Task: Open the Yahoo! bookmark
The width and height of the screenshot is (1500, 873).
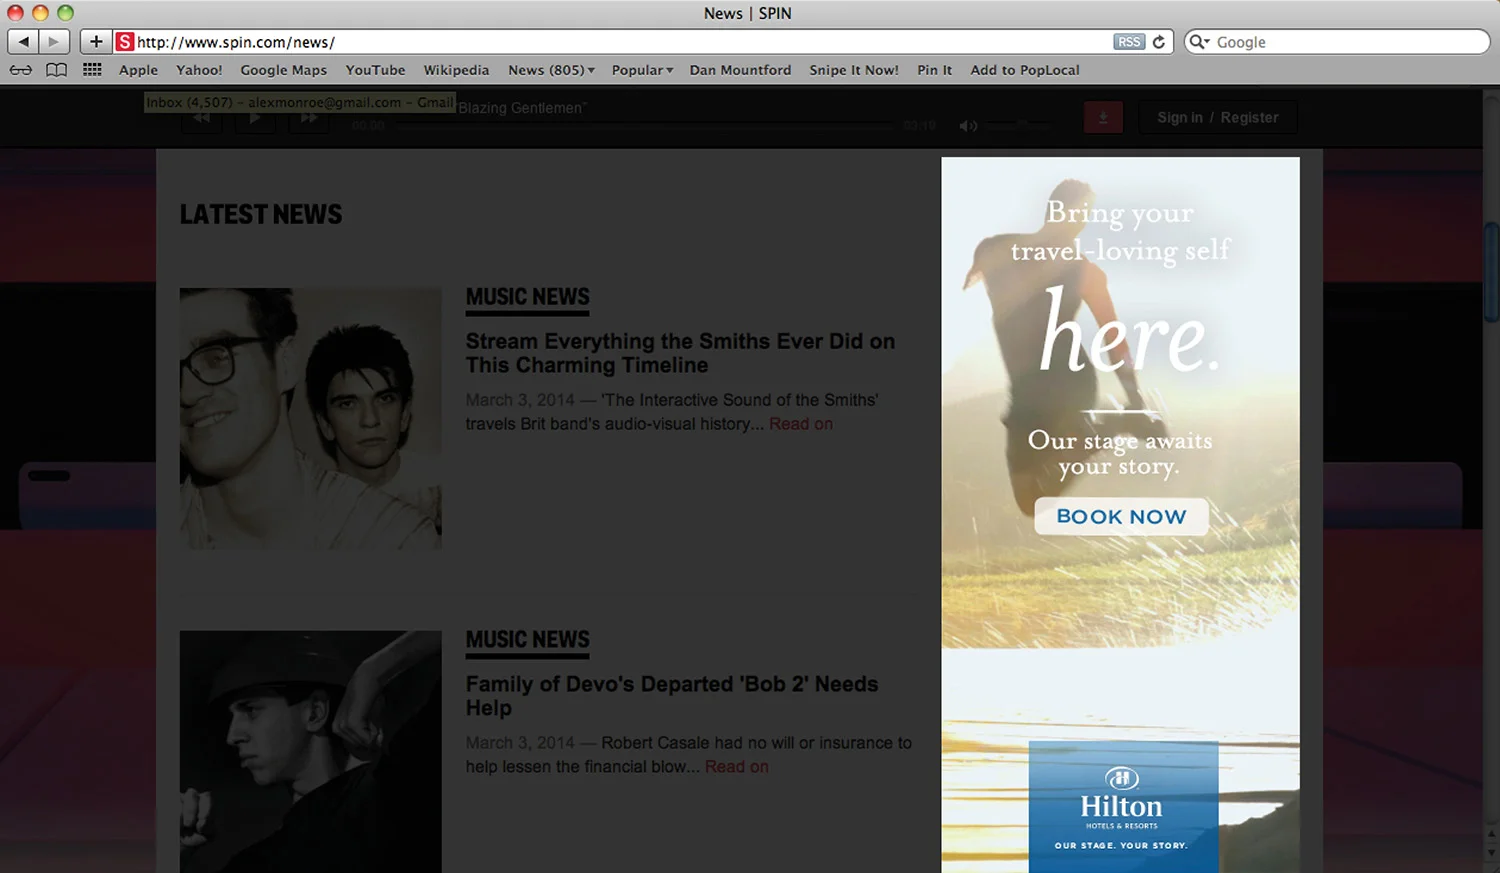Action: pyautogui.click(x=199, y=70)
